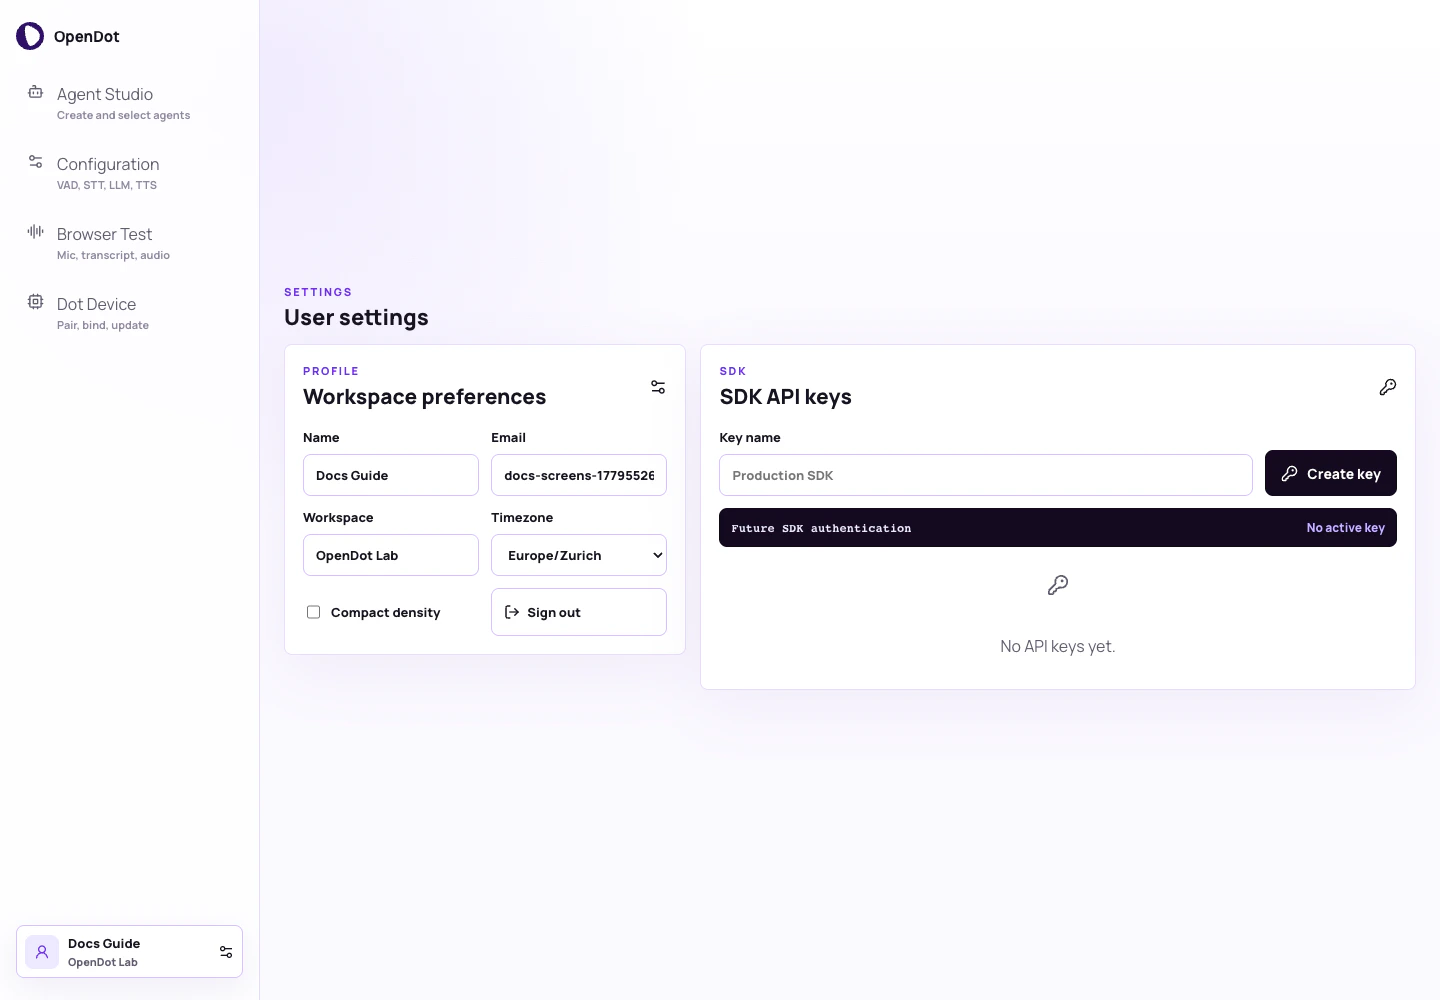Click the user avatar icon in account card
Viewport: 1440px width, 1000px height.
[42, 952]
